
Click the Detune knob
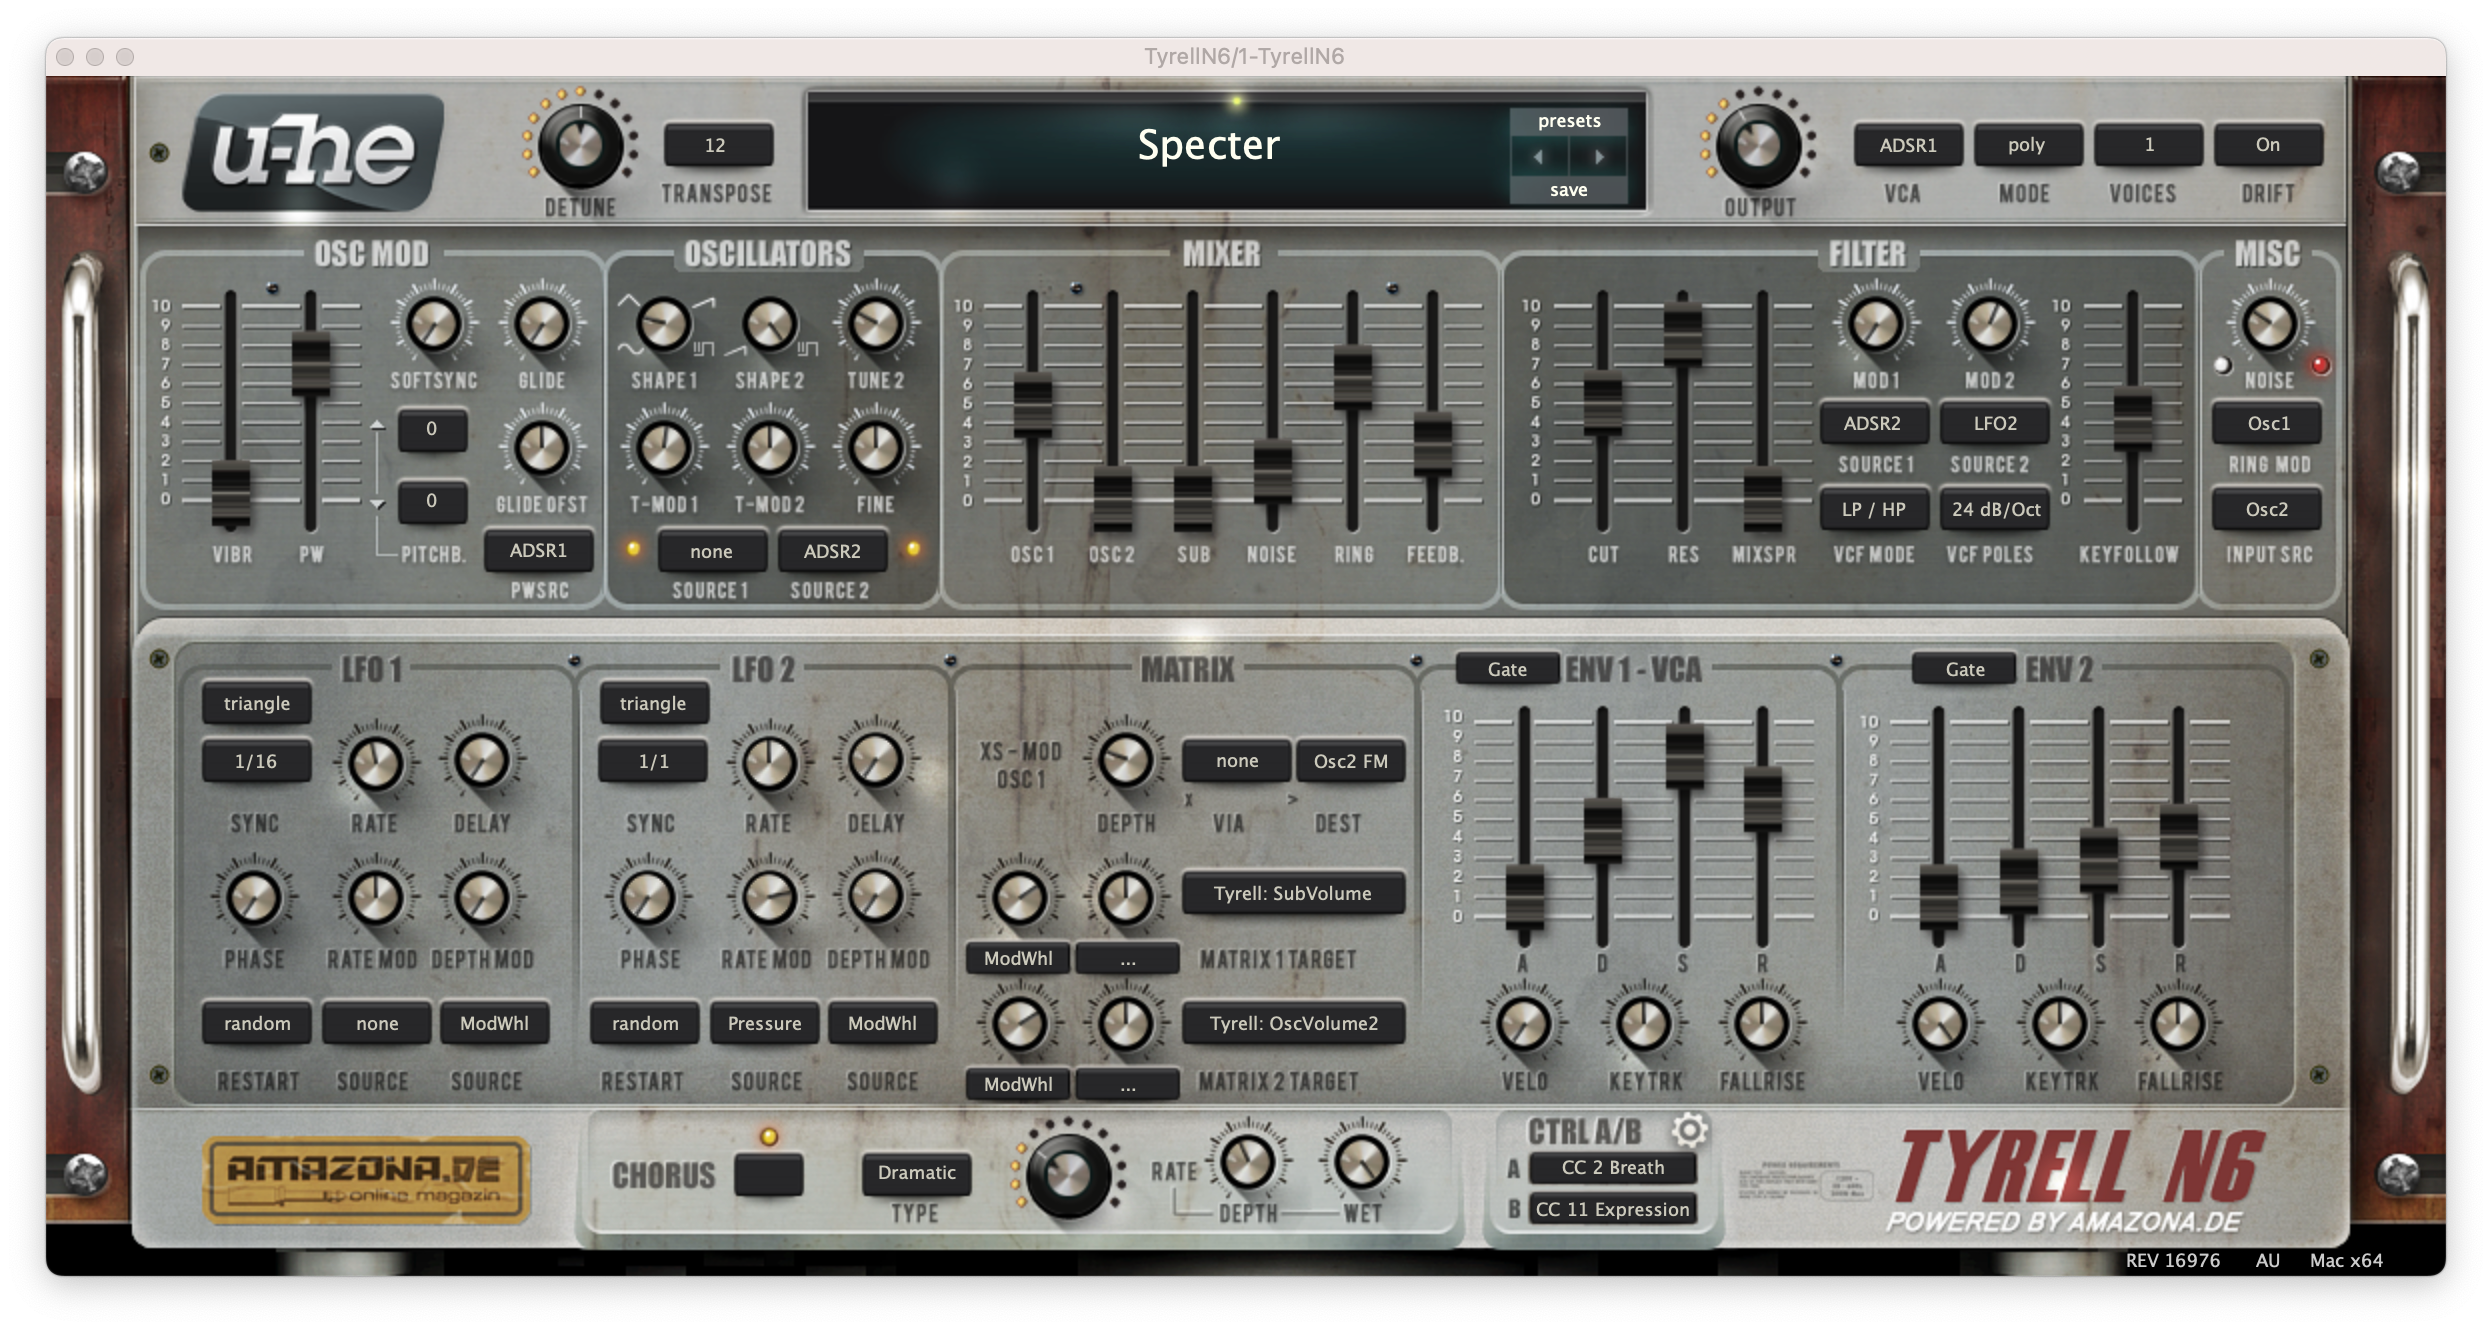click(x=579, y=147)
